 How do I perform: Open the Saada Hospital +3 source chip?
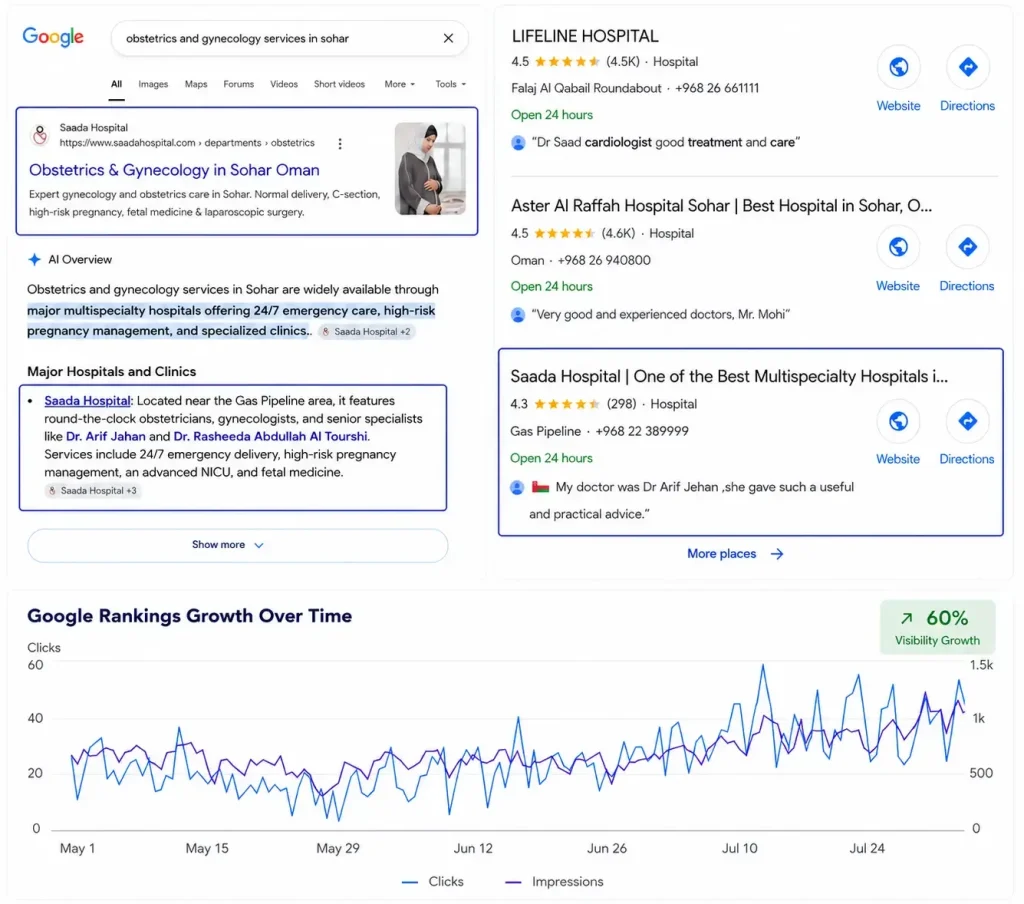coord(92,491)
